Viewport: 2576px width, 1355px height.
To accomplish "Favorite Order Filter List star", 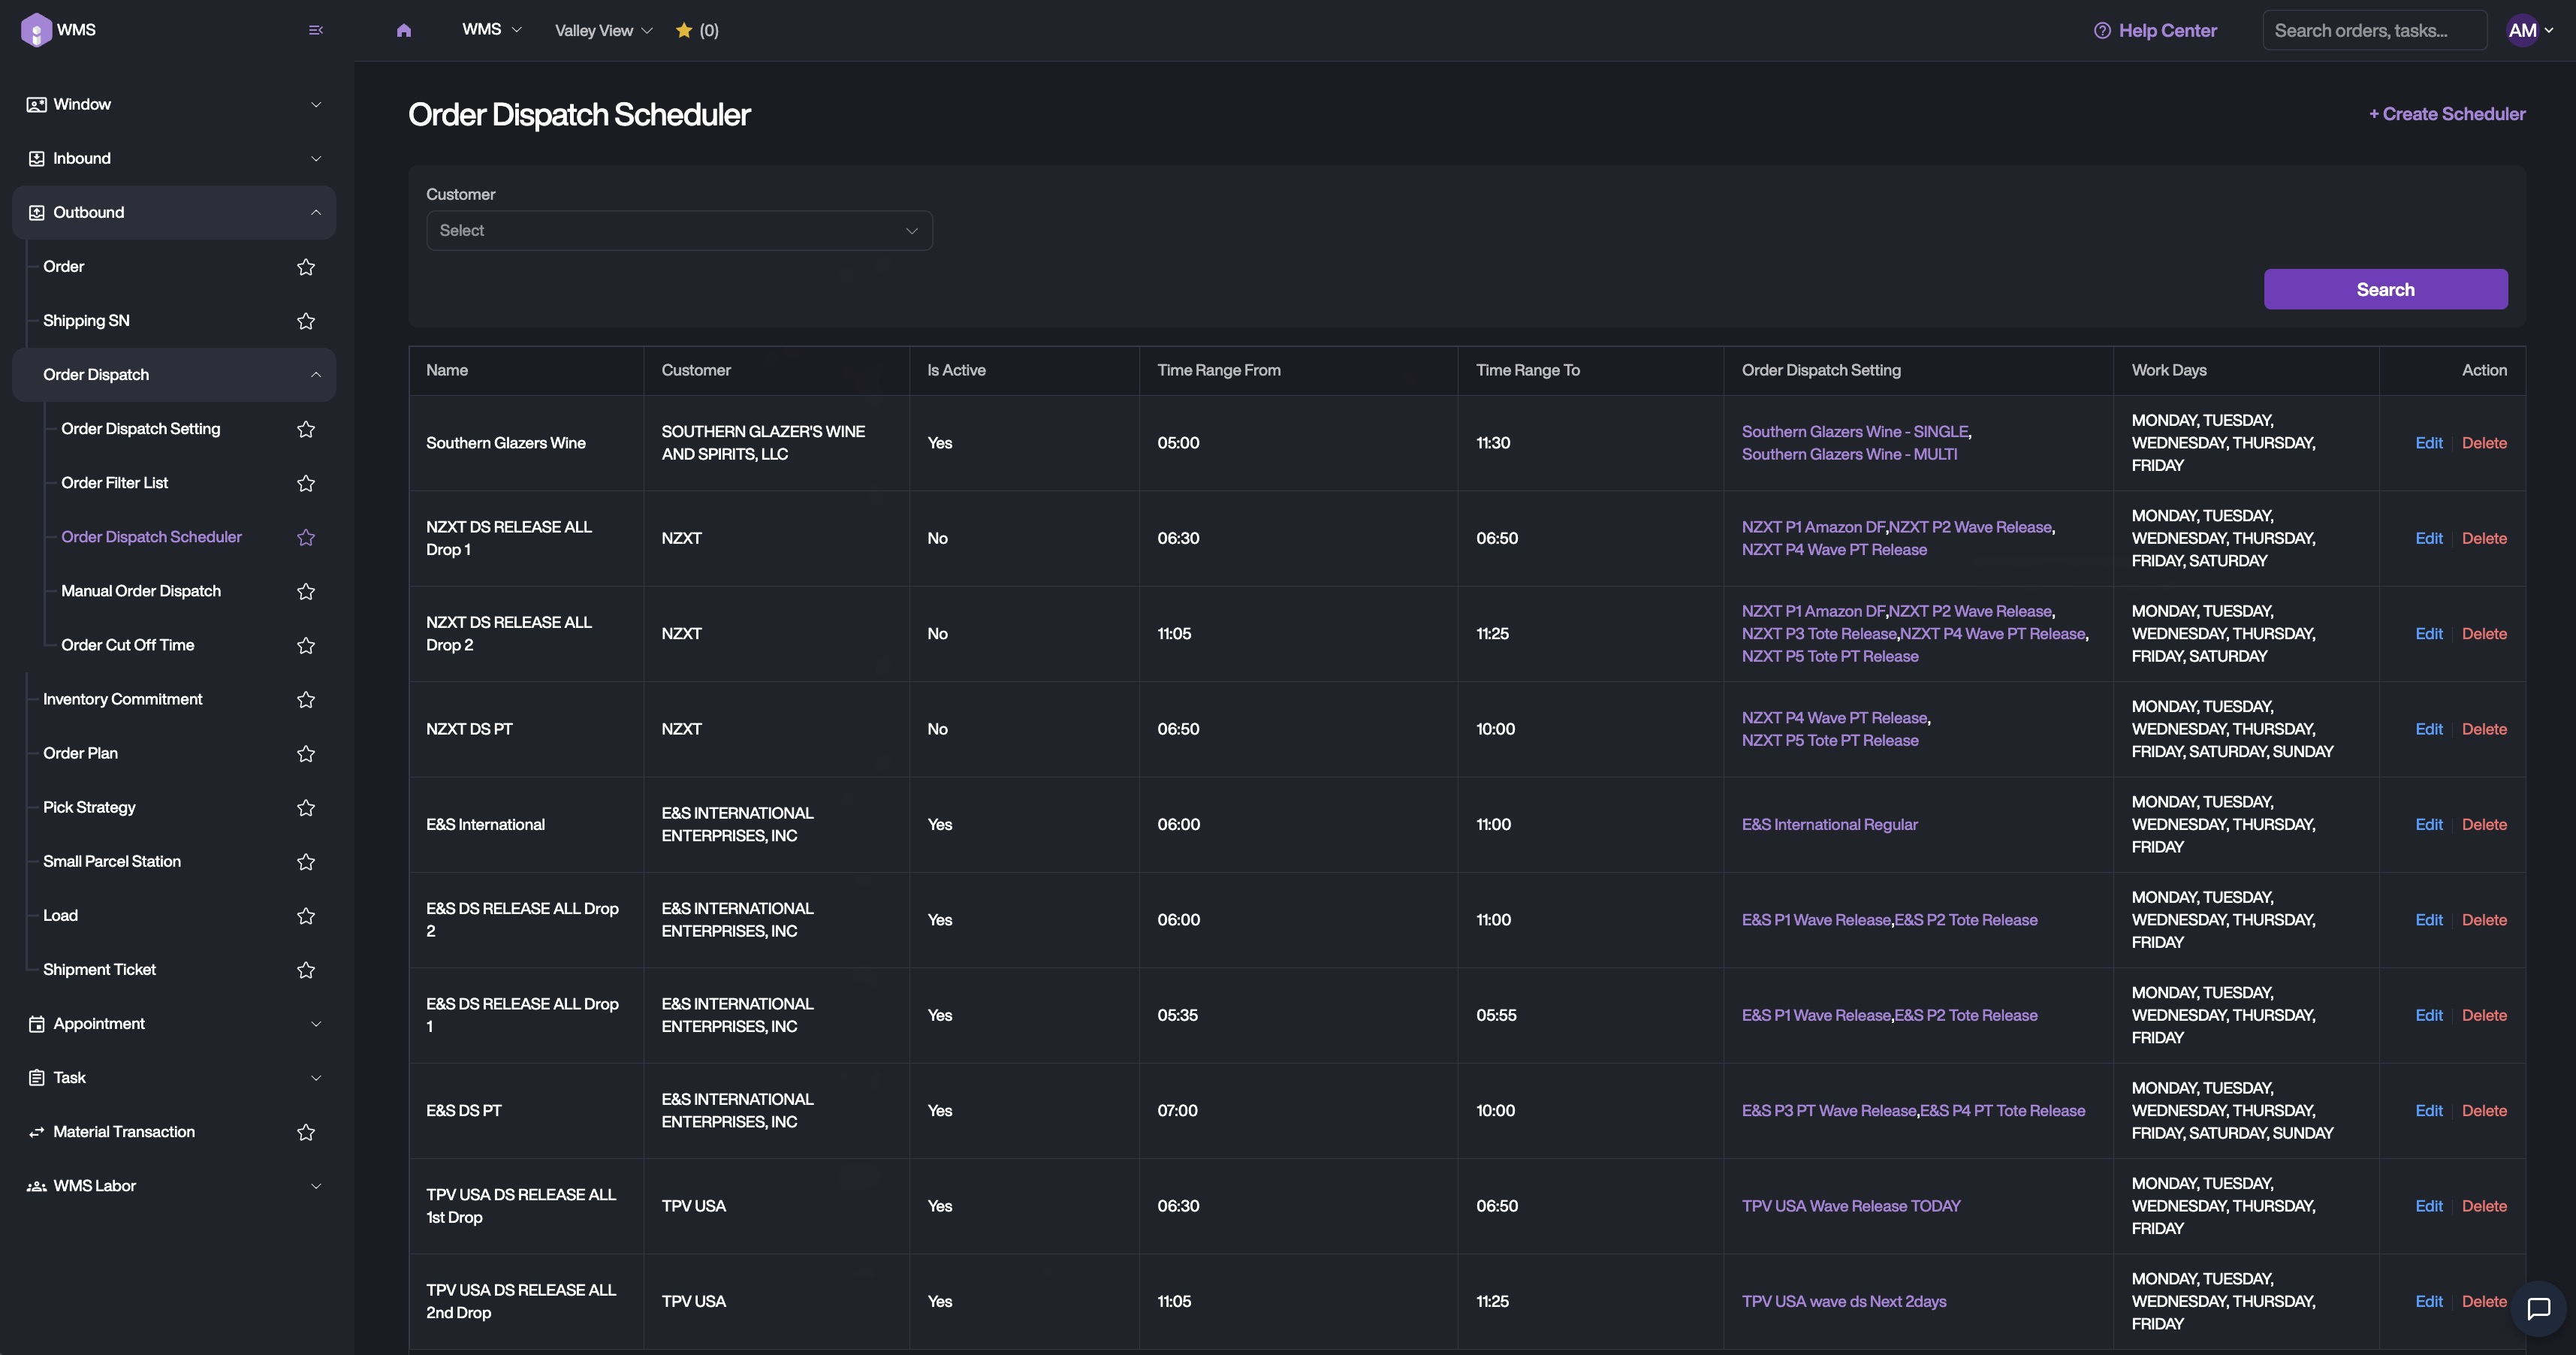I will pos(306,482).
